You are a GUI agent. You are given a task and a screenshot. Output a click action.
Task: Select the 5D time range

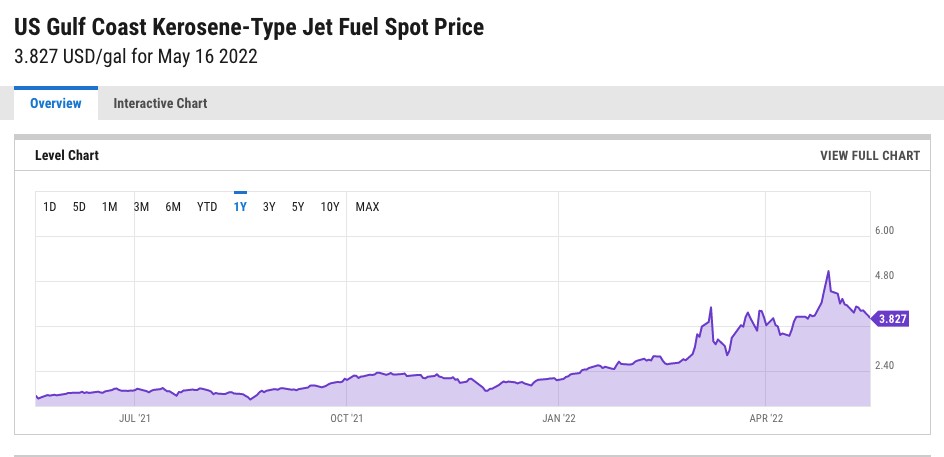click(80, 207)
